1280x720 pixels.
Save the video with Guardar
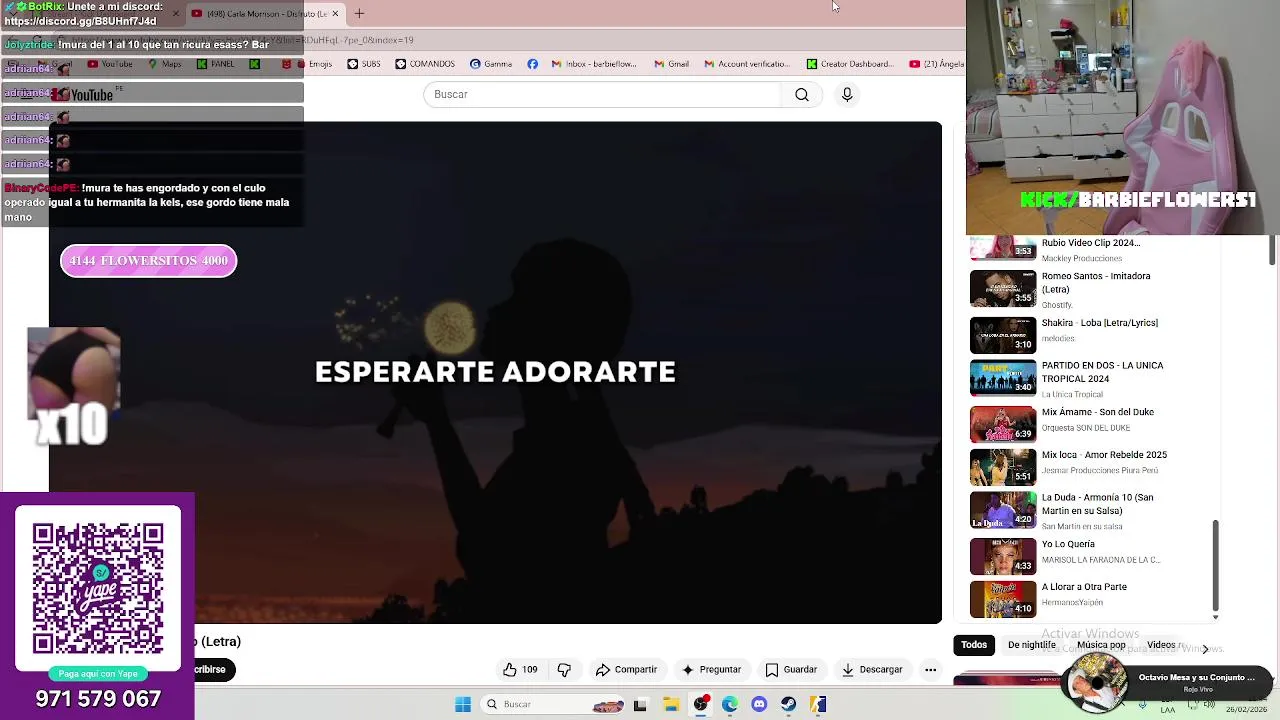pyautogui.click(x=791, y=670)
